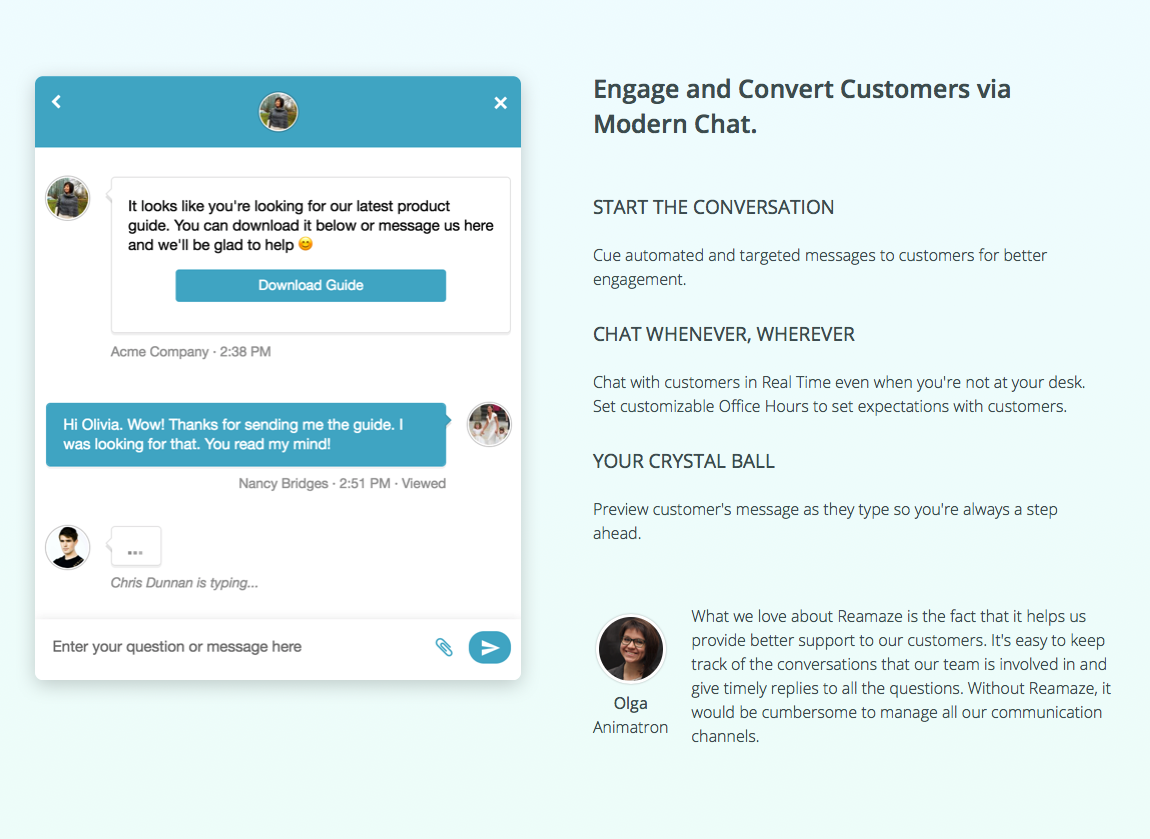Click Nancy Bridges' avatar photo

coord(489,425)
